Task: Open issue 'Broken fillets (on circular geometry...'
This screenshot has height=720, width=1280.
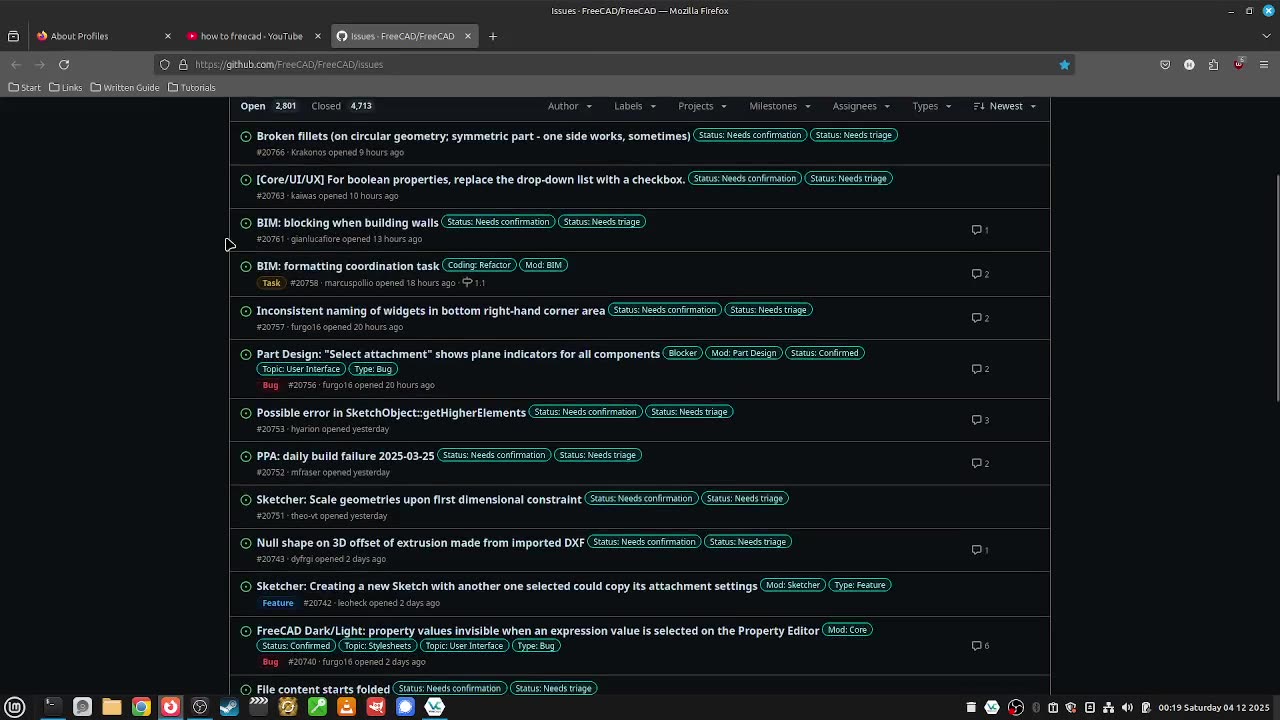Action: tap(473, 136)
